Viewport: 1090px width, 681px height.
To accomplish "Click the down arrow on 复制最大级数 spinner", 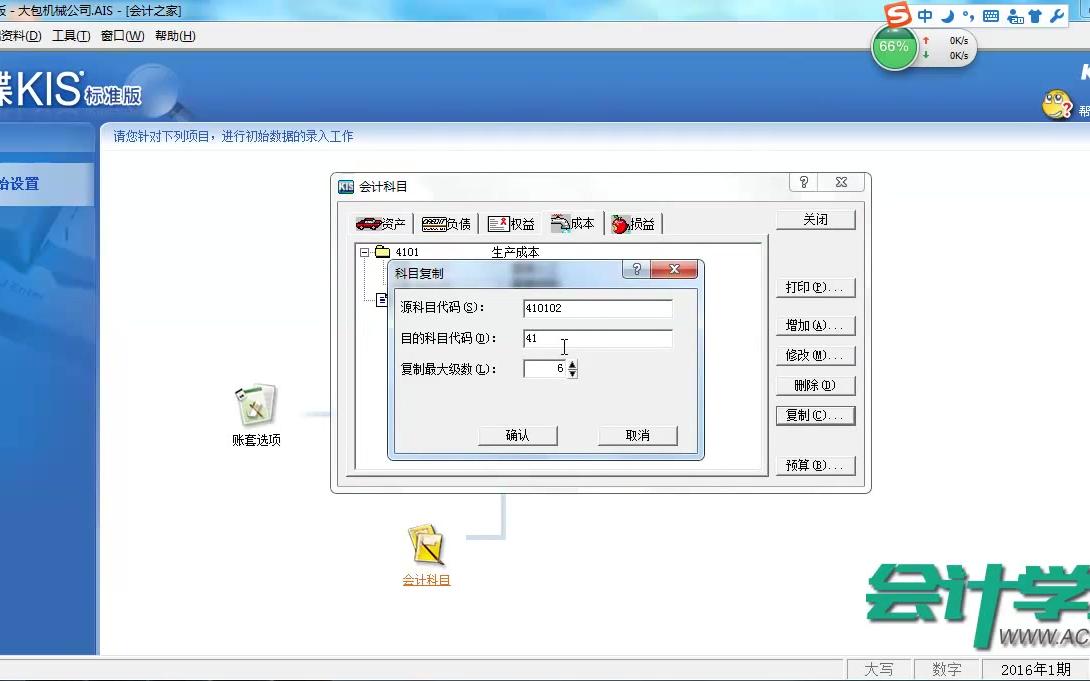I will pos(571,372).
